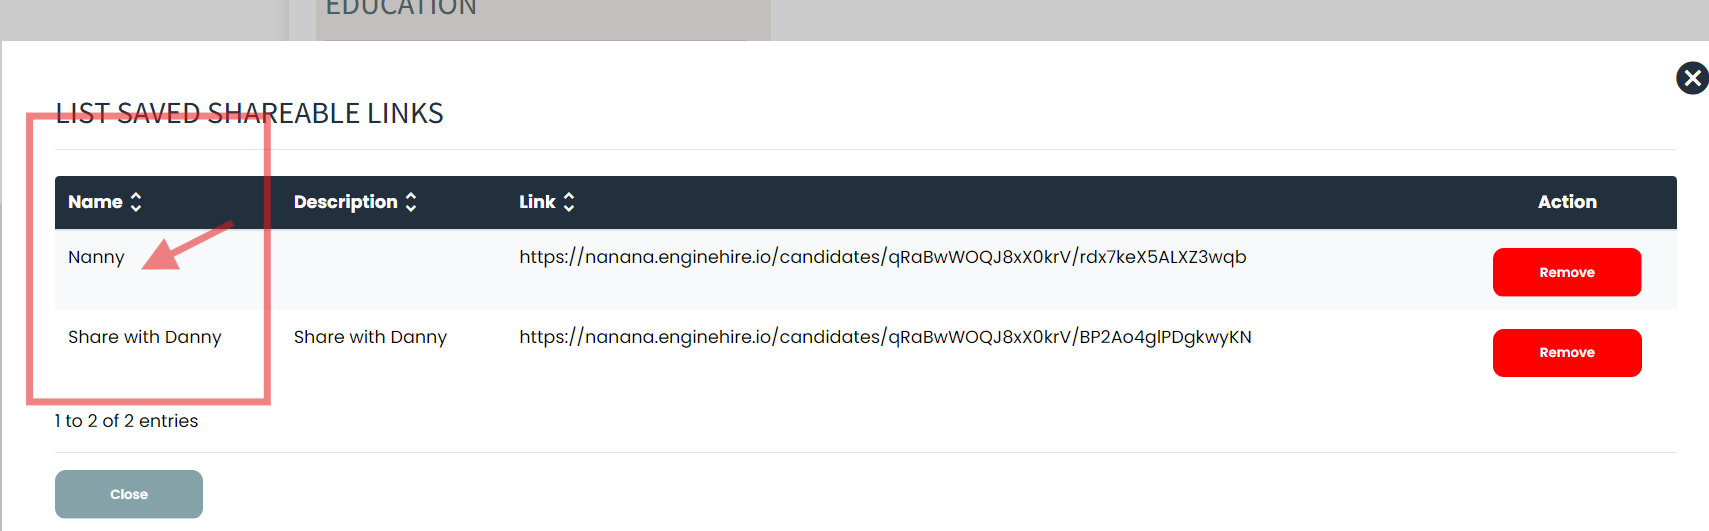Click the Share with Danny description
This screenshot has height=531, width=1709.
(x=370, y=337)
